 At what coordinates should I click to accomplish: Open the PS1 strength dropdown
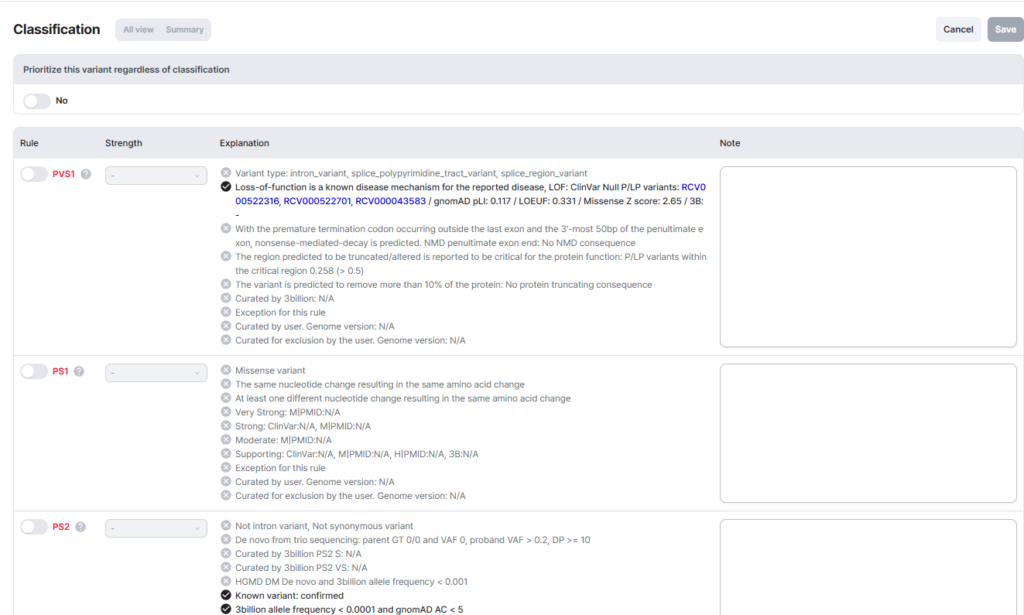pyautogui.click(x=156, y=372)
